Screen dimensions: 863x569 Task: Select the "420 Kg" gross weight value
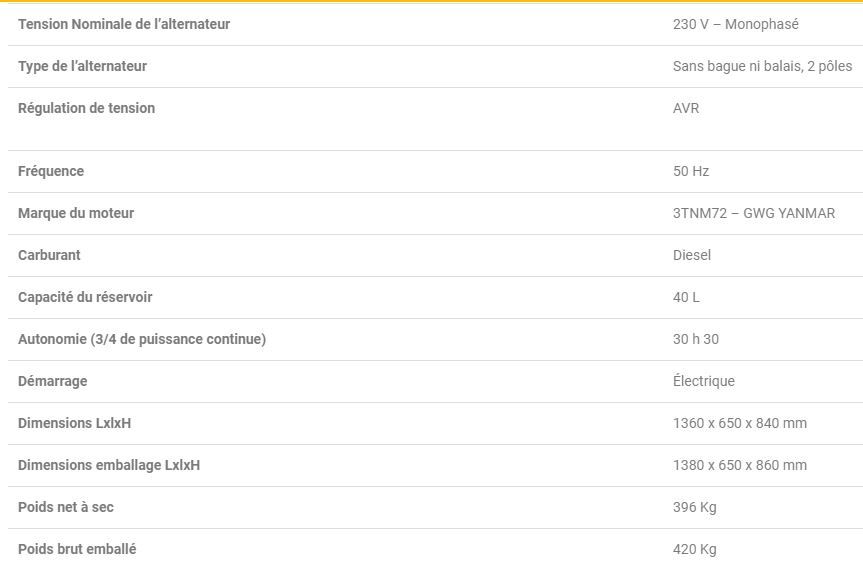click(695, 549)
